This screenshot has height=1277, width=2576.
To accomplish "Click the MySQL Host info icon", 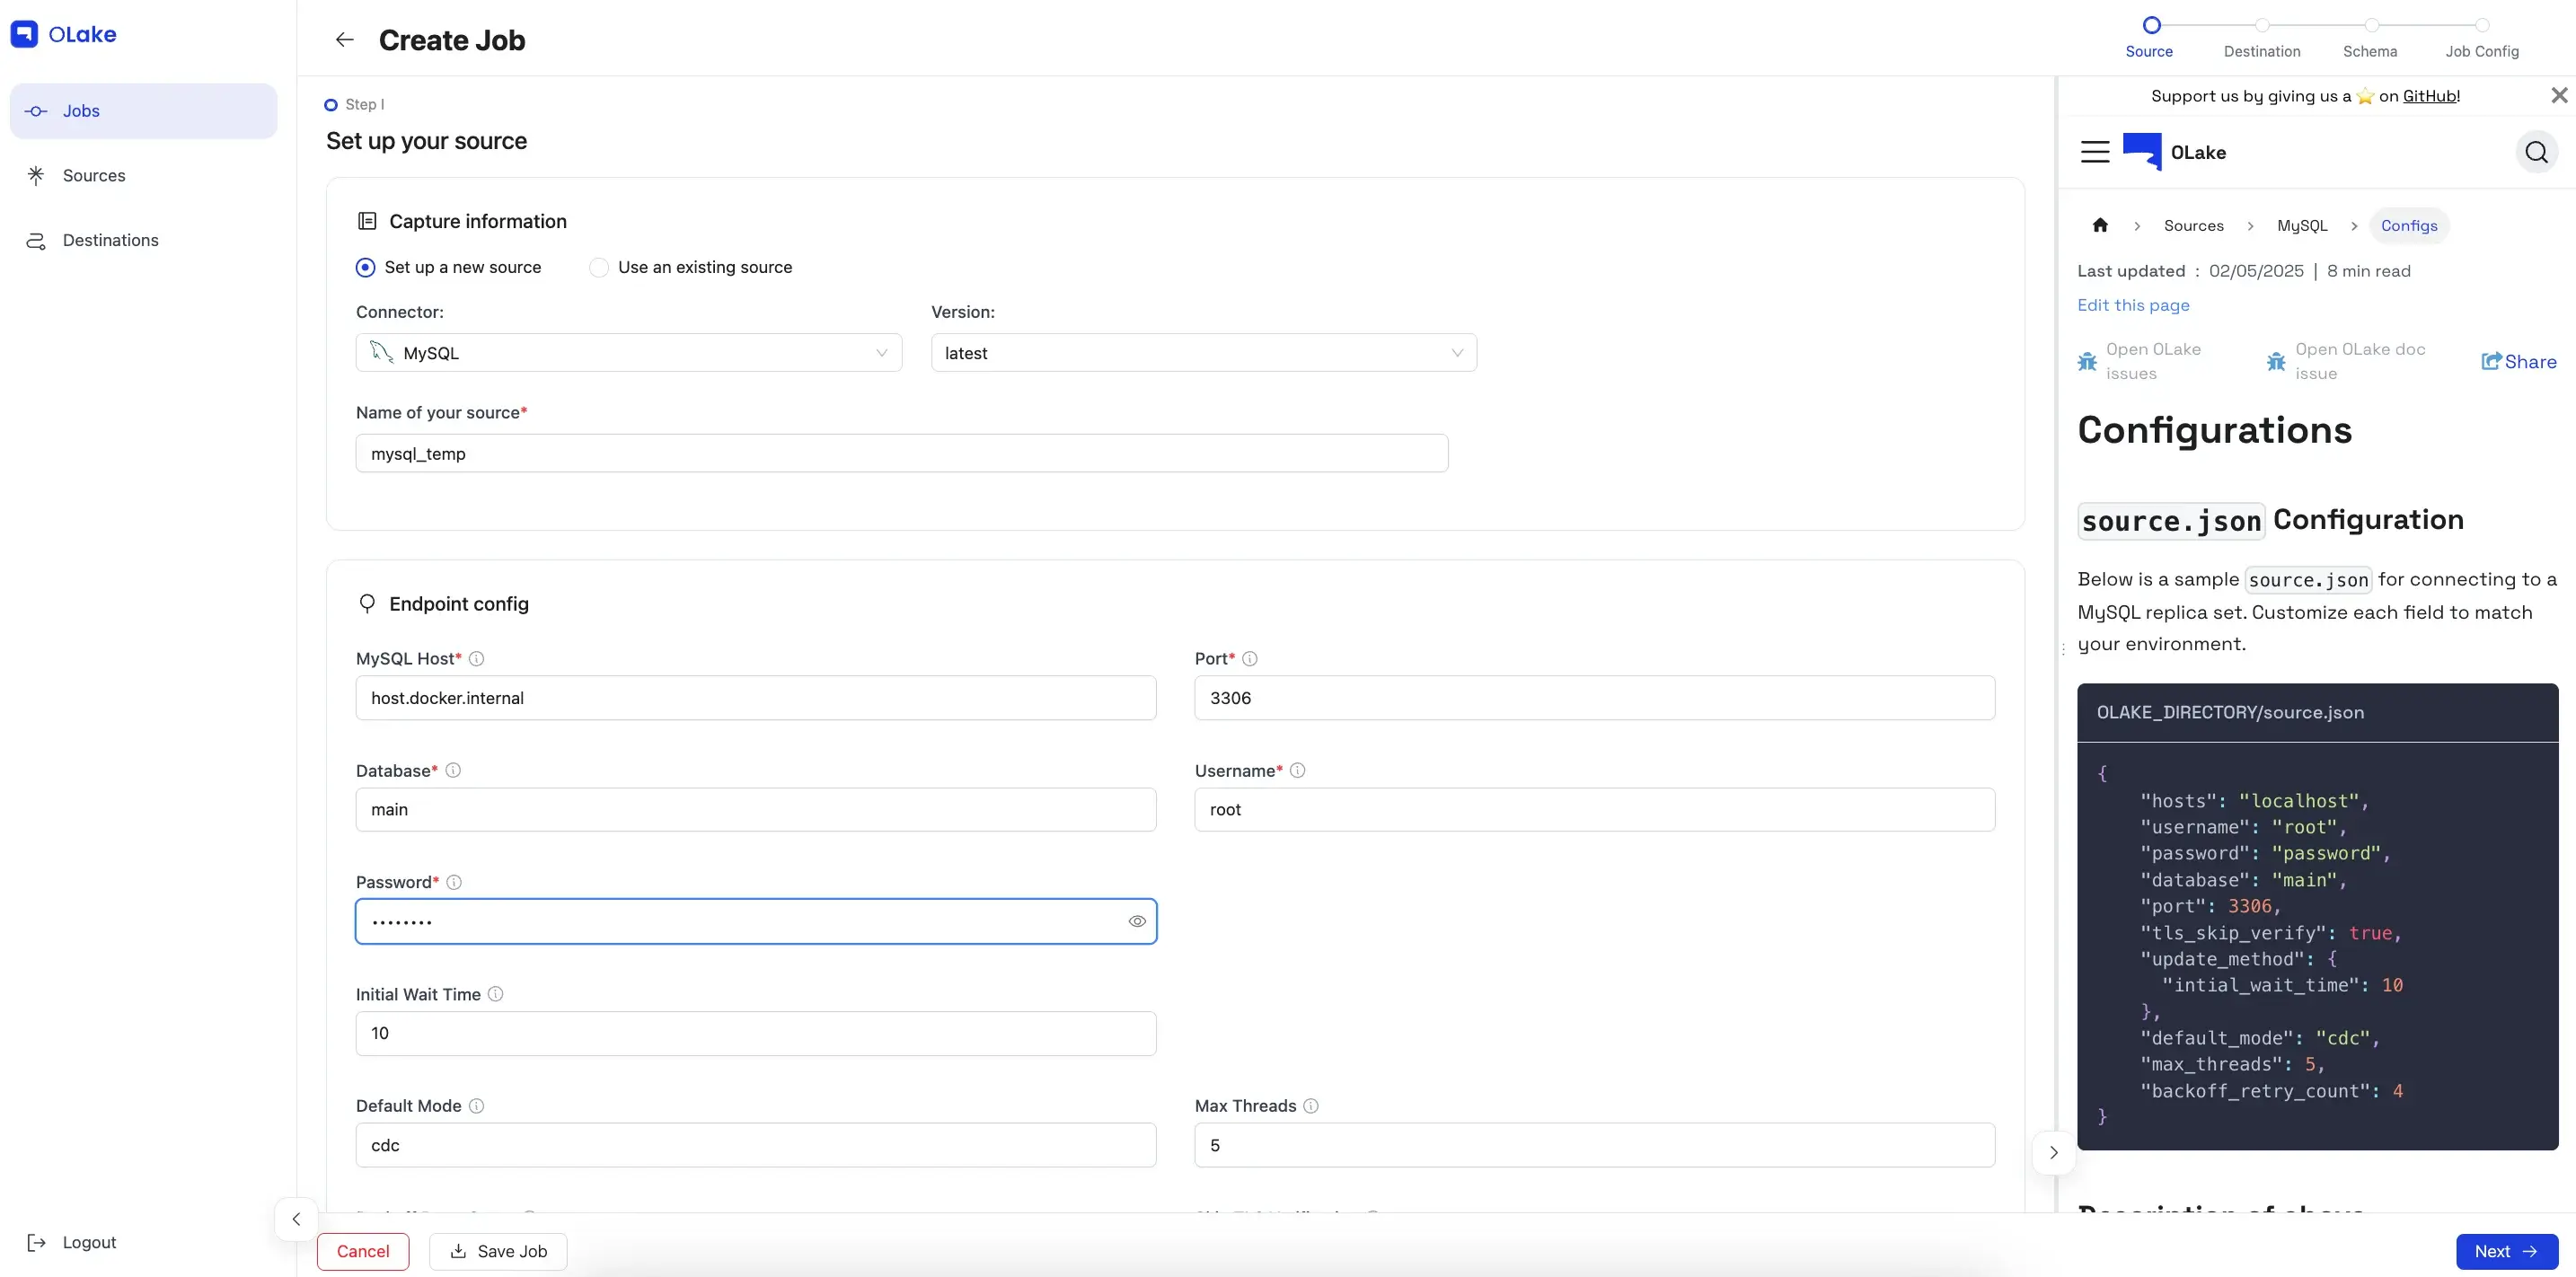I will [x=477, y=659].
